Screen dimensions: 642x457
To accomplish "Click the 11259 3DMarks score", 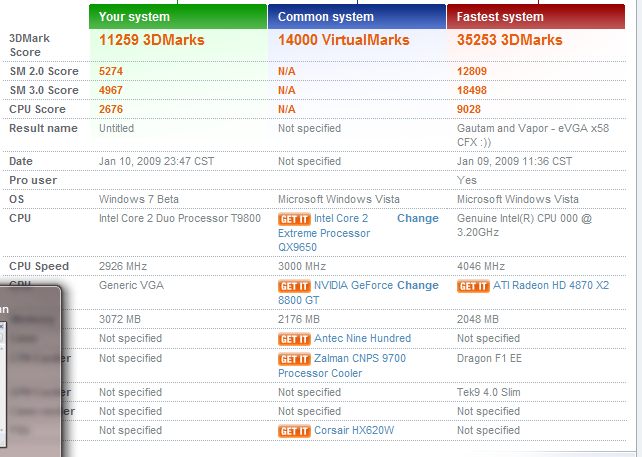I will [x=151, y=40].
